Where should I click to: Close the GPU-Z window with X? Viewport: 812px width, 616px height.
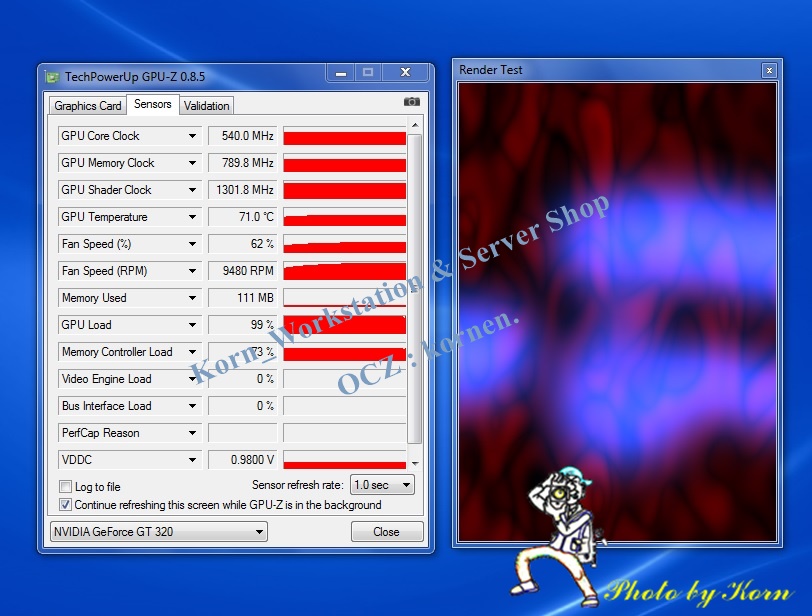[405, 72]
